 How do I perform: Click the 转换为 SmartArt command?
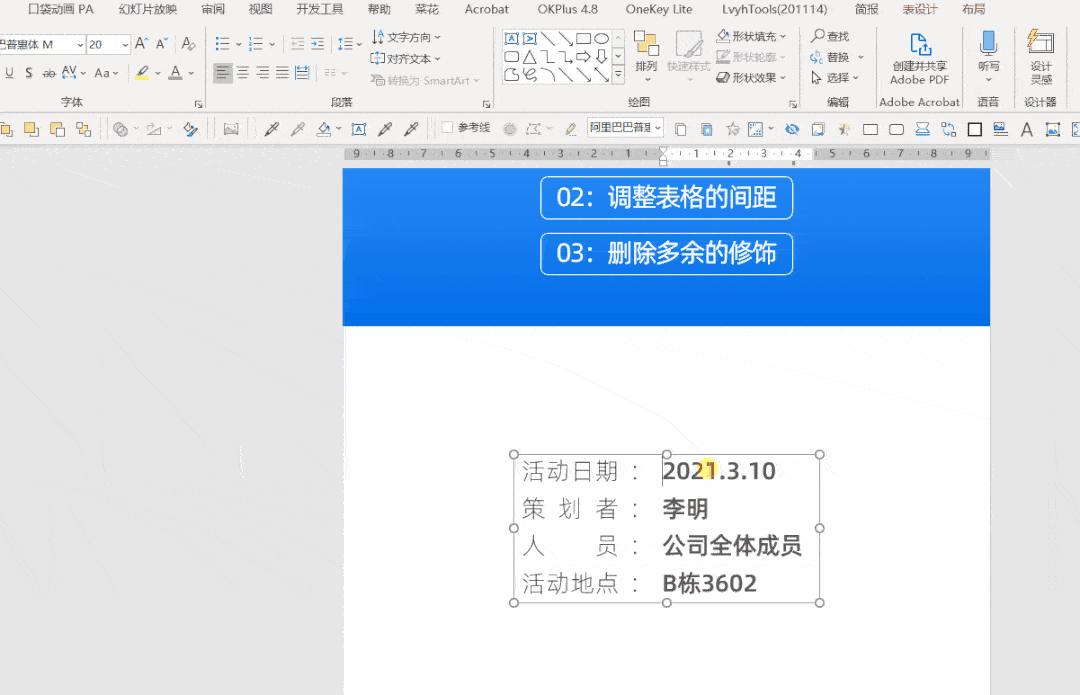click(x=426, y=80)
